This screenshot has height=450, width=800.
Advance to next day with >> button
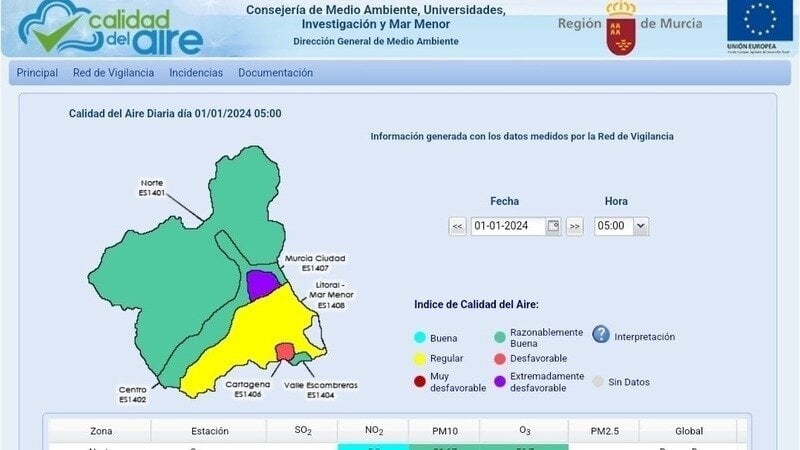pos(574,227)
